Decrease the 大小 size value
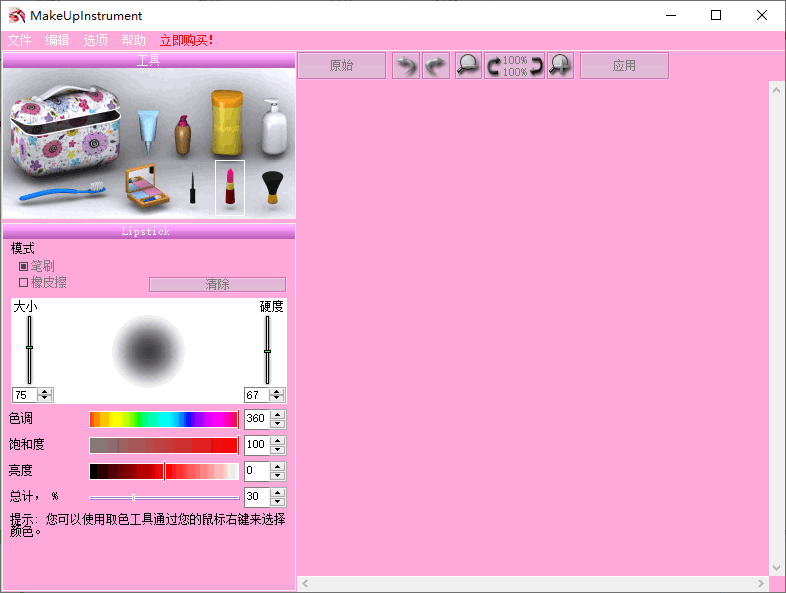The width and height of the screenshot is (786, 593). tap(45, 399)
